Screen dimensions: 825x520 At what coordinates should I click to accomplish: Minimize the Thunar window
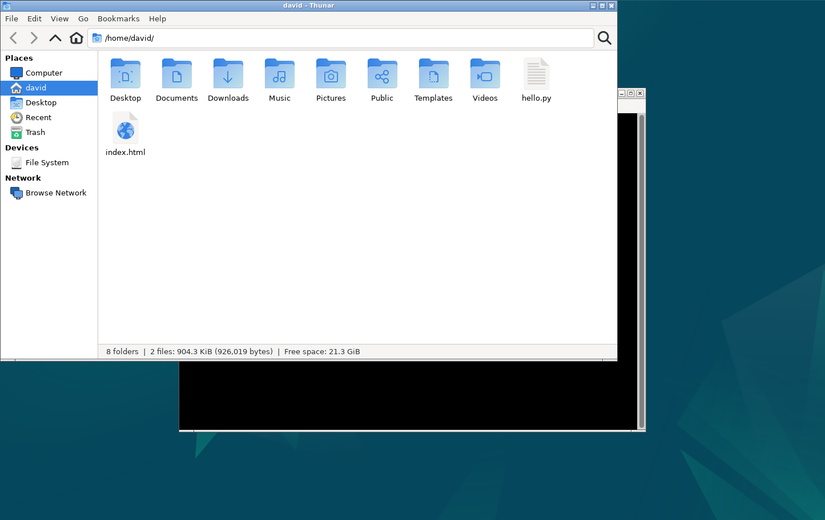tap(593, 6)
